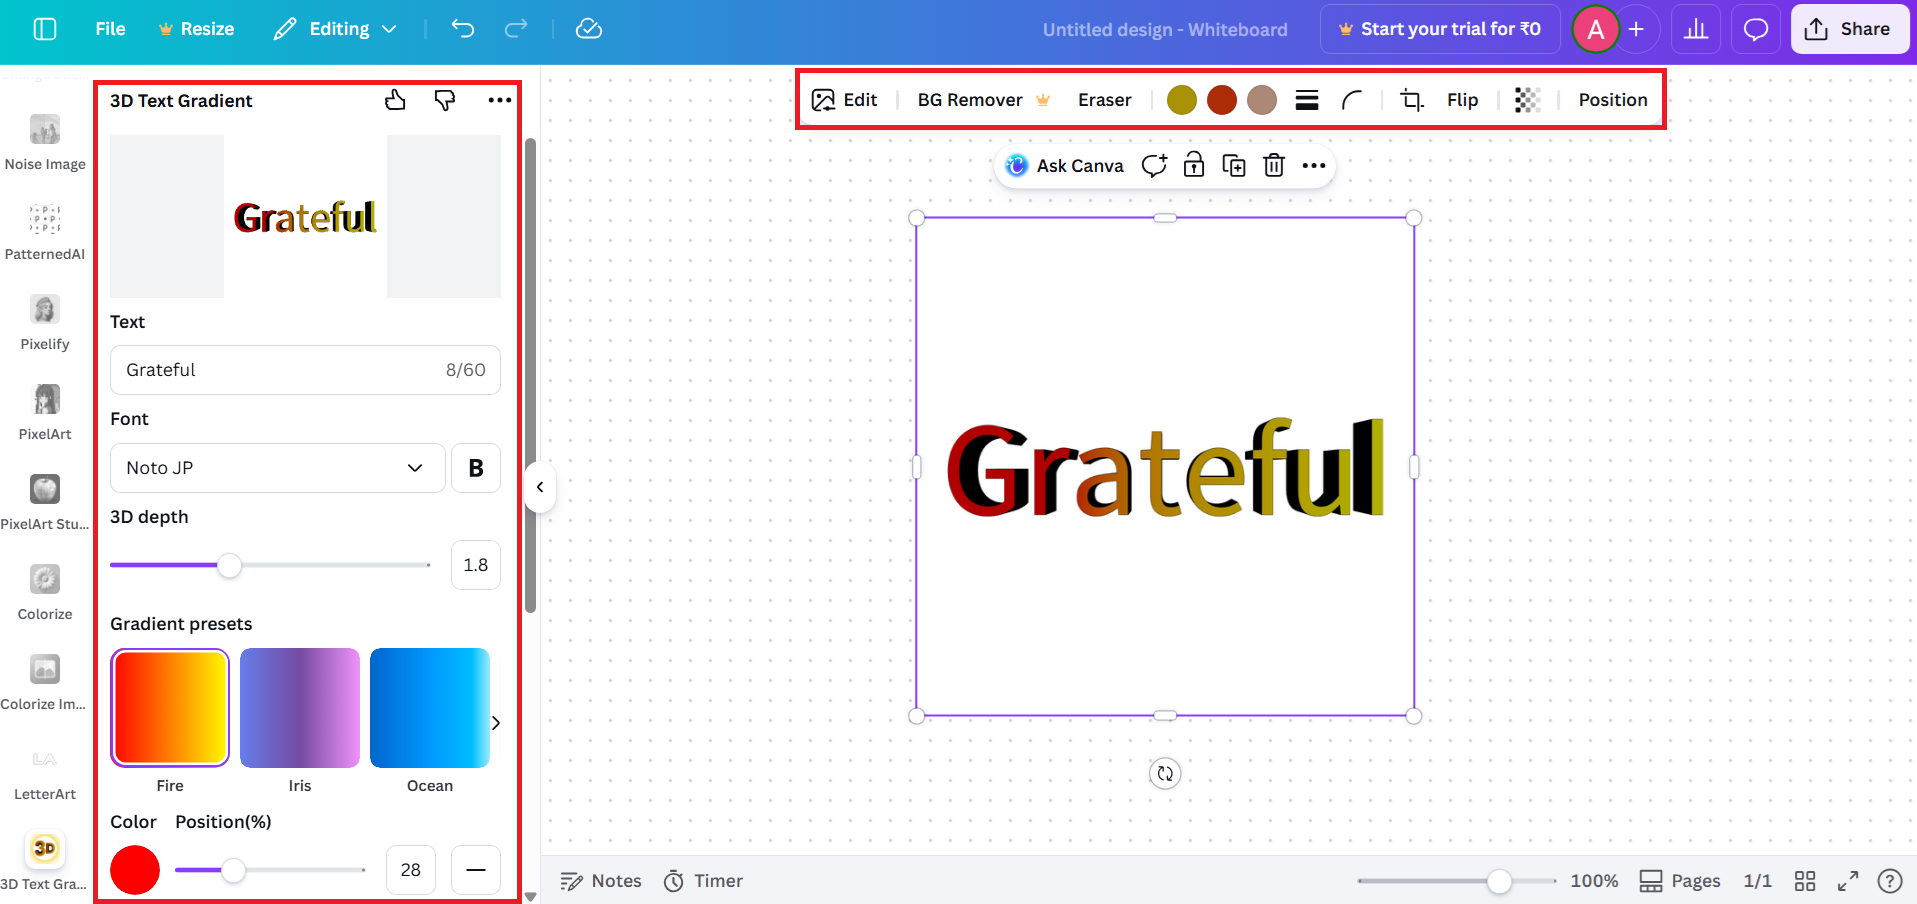Click the Position toolbar item
This screenshot has width=1917, height=904.
[1612, 100]
